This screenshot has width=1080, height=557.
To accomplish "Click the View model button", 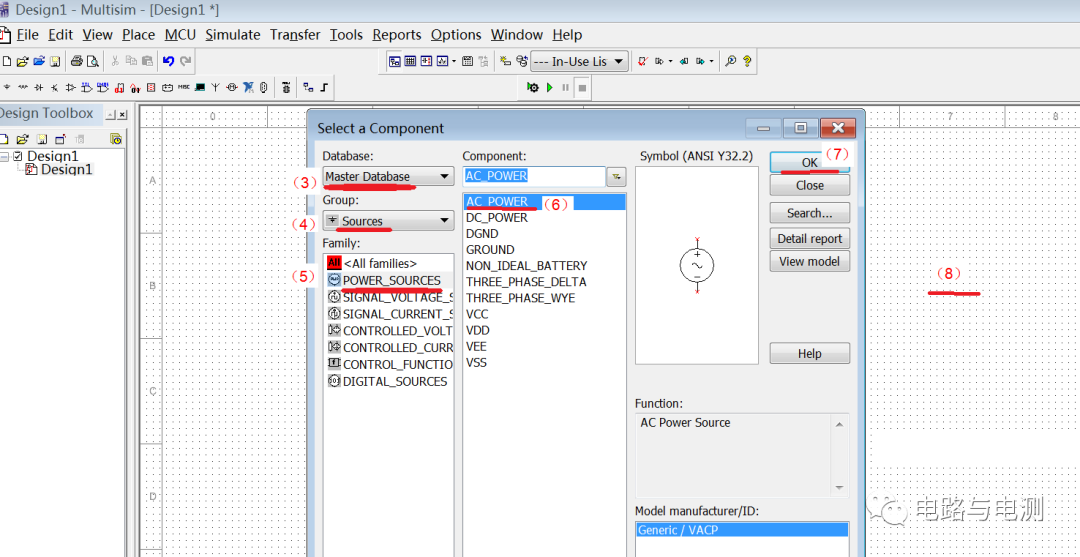I will (809, 262).
